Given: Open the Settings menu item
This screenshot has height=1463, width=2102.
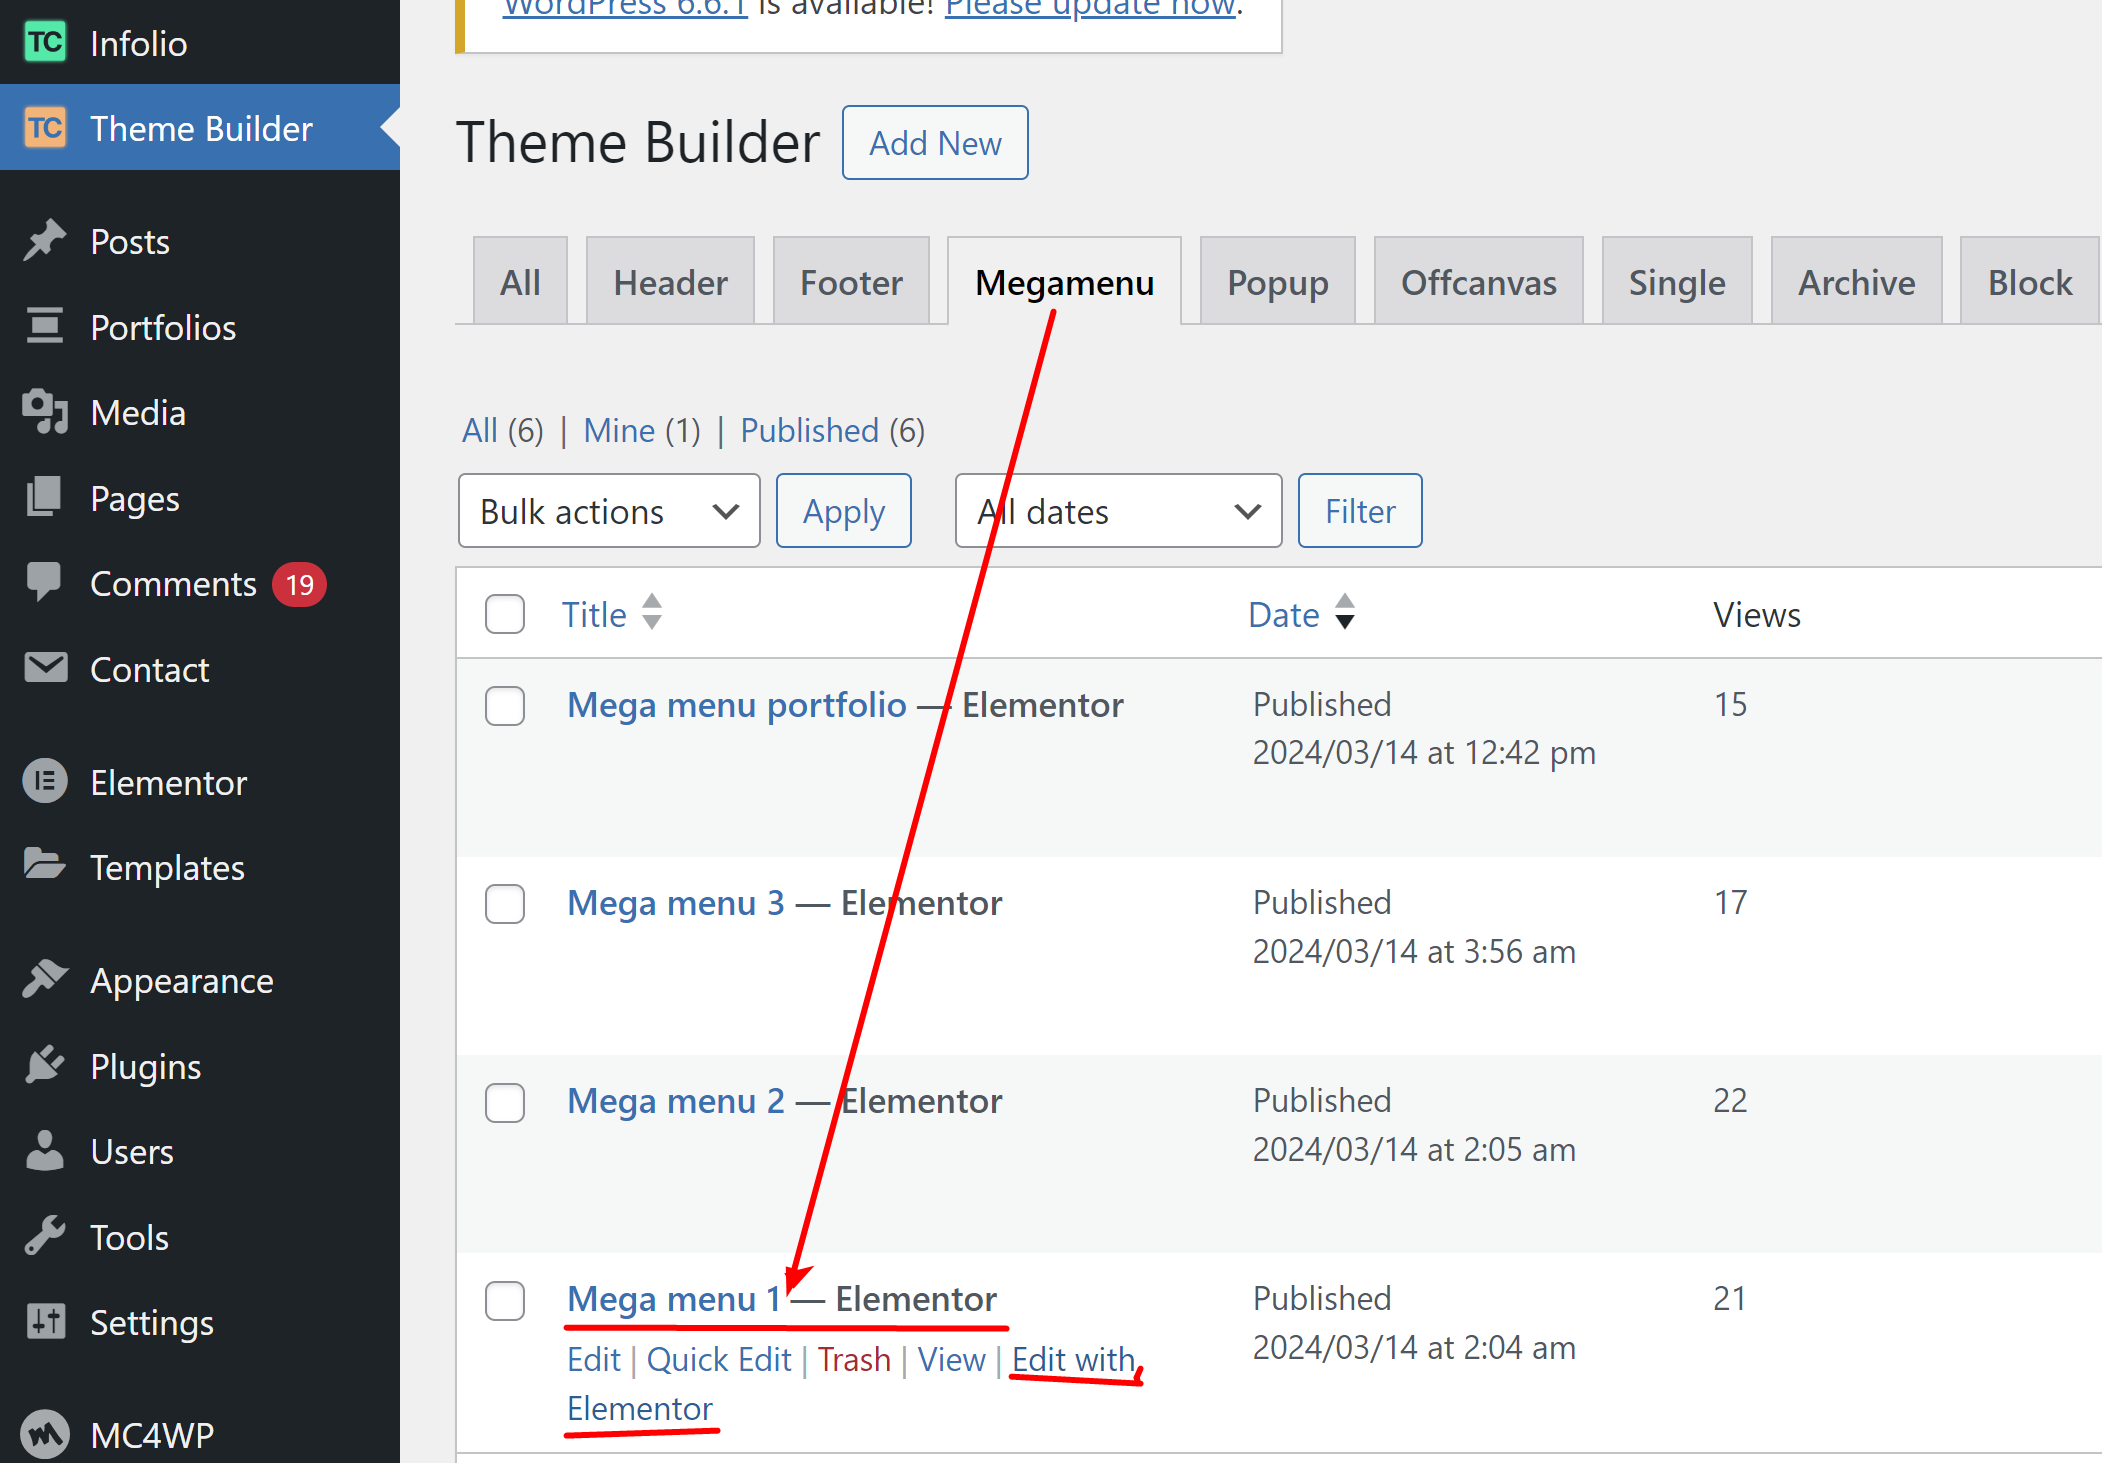Looking at the screenshot, I should click(x=200, y=1322).
